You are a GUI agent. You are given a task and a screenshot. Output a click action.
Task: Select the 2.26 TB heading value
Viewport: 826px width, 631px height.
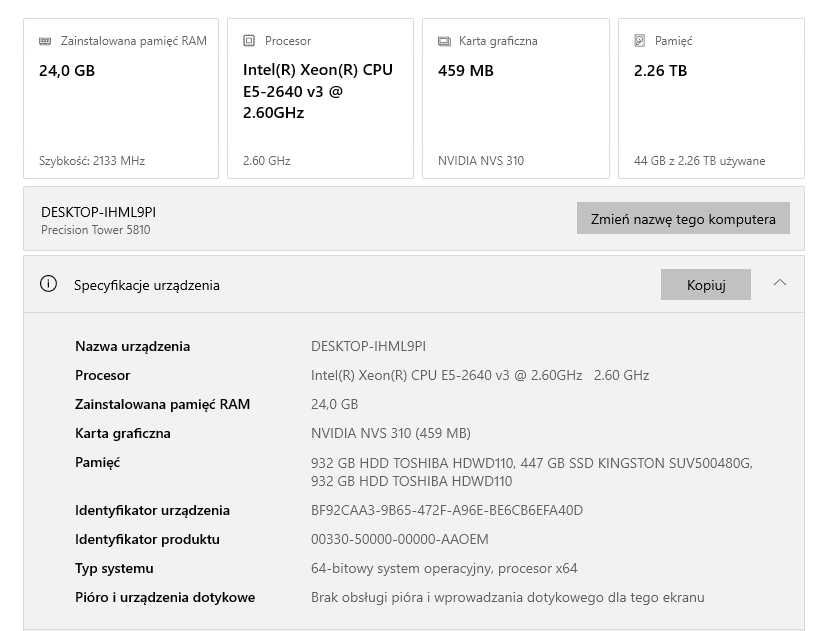[x=661, y=71]
